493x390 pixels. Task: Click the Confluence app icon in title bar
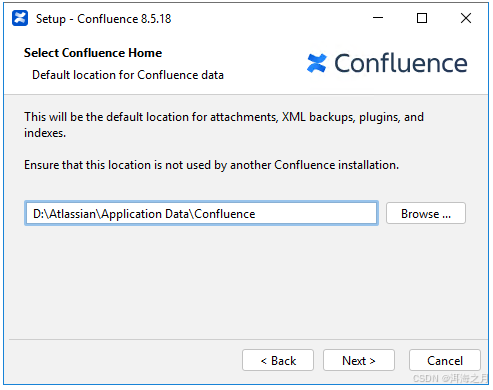[20, 18]
